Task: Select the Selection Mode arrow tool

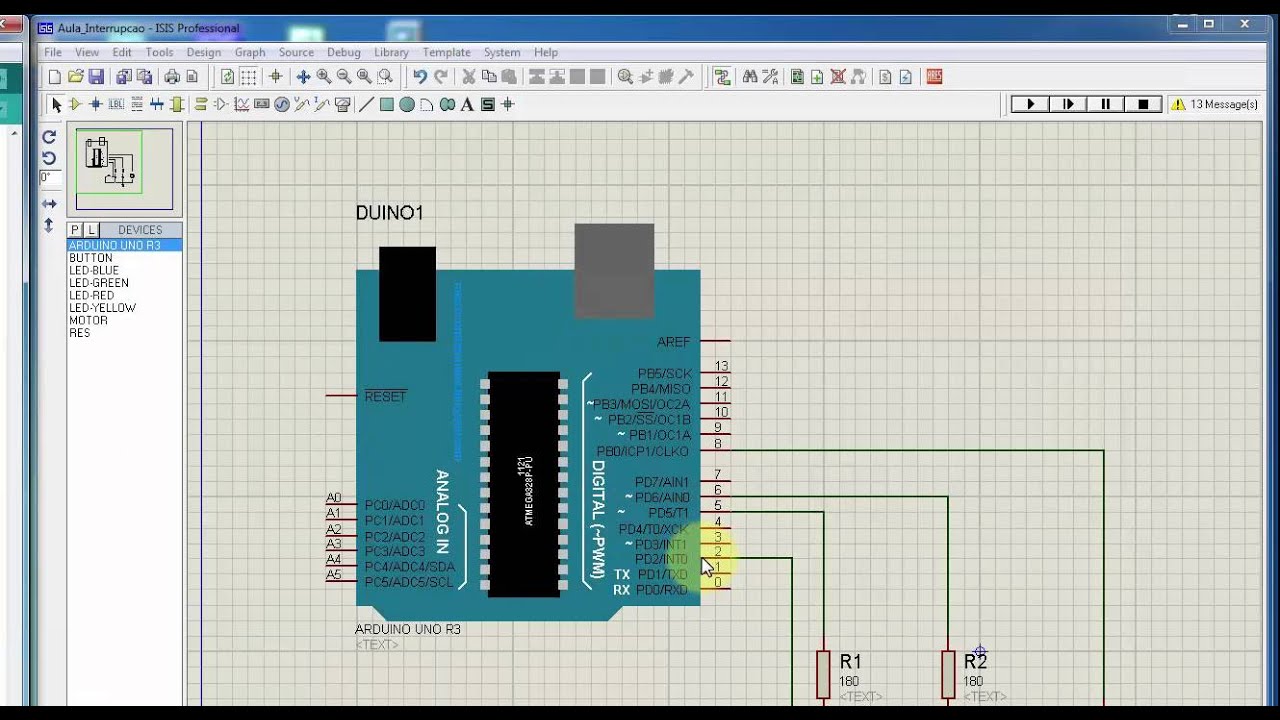Action: [x=56, y=104]
